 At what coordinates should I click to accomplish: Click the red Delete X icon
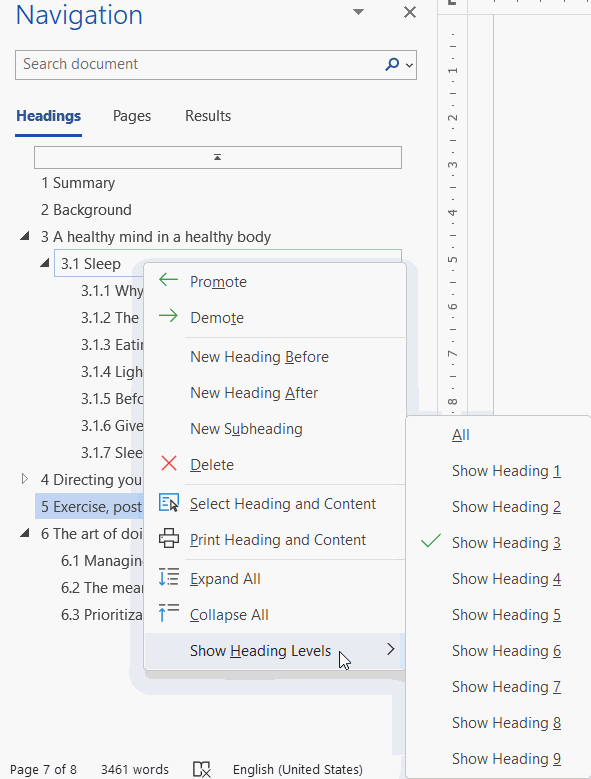pyautogui.click(x=169, y=464)
